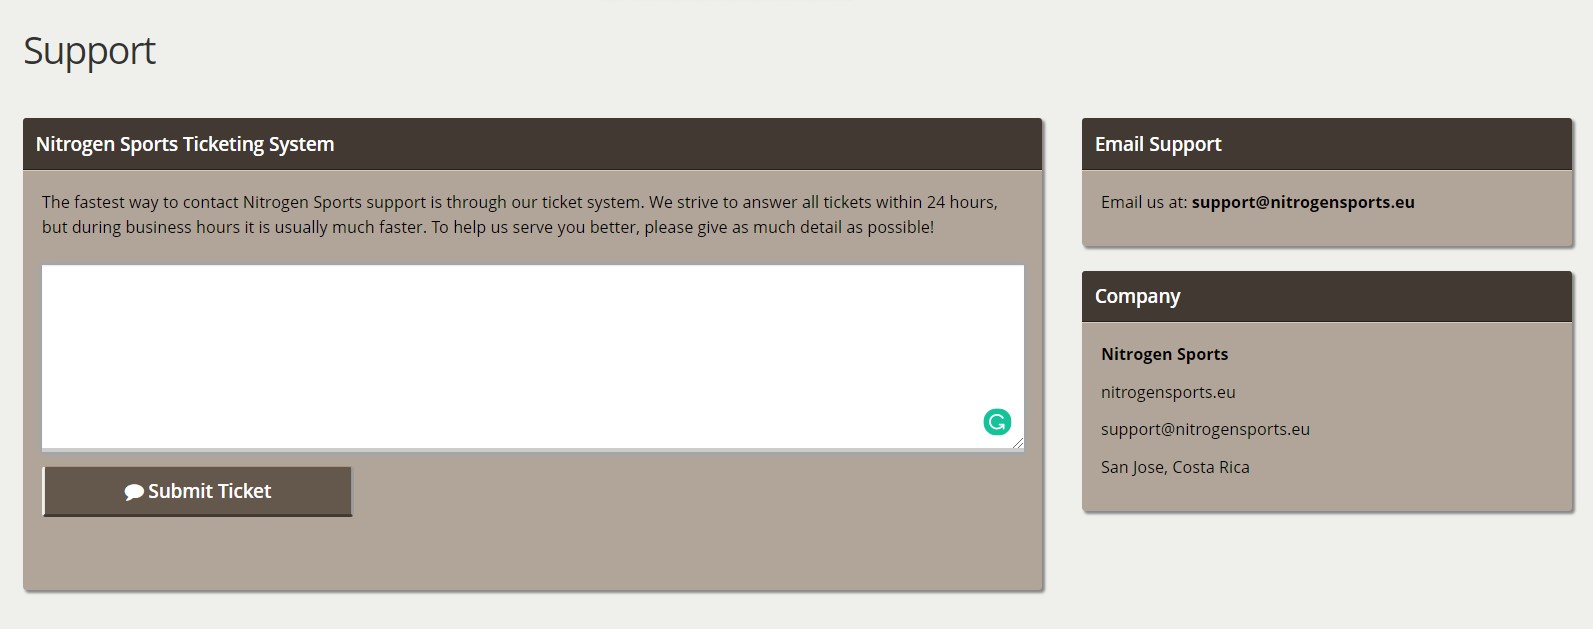Click the San Jose, Costa Rica address
1593x629 pixels.
[1175, 467]
